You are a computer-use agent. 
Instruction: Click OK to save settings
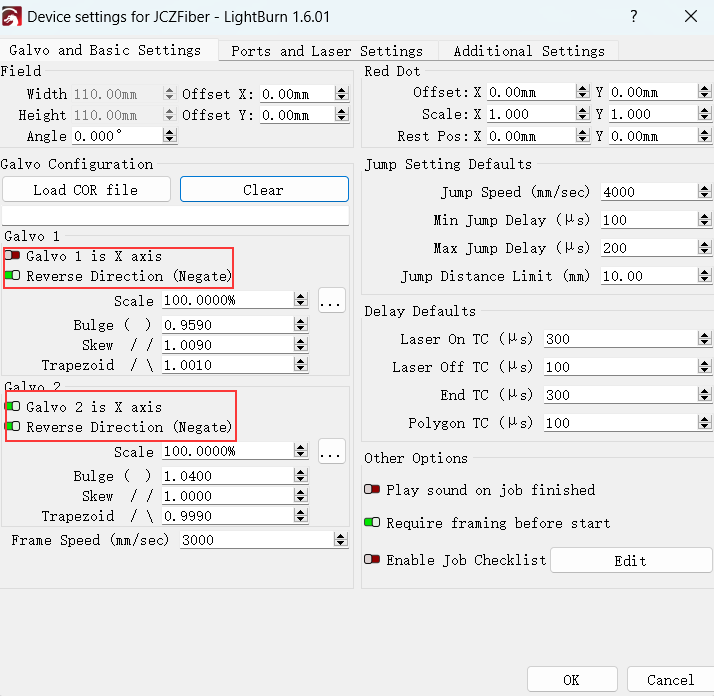tap(572, 680)
